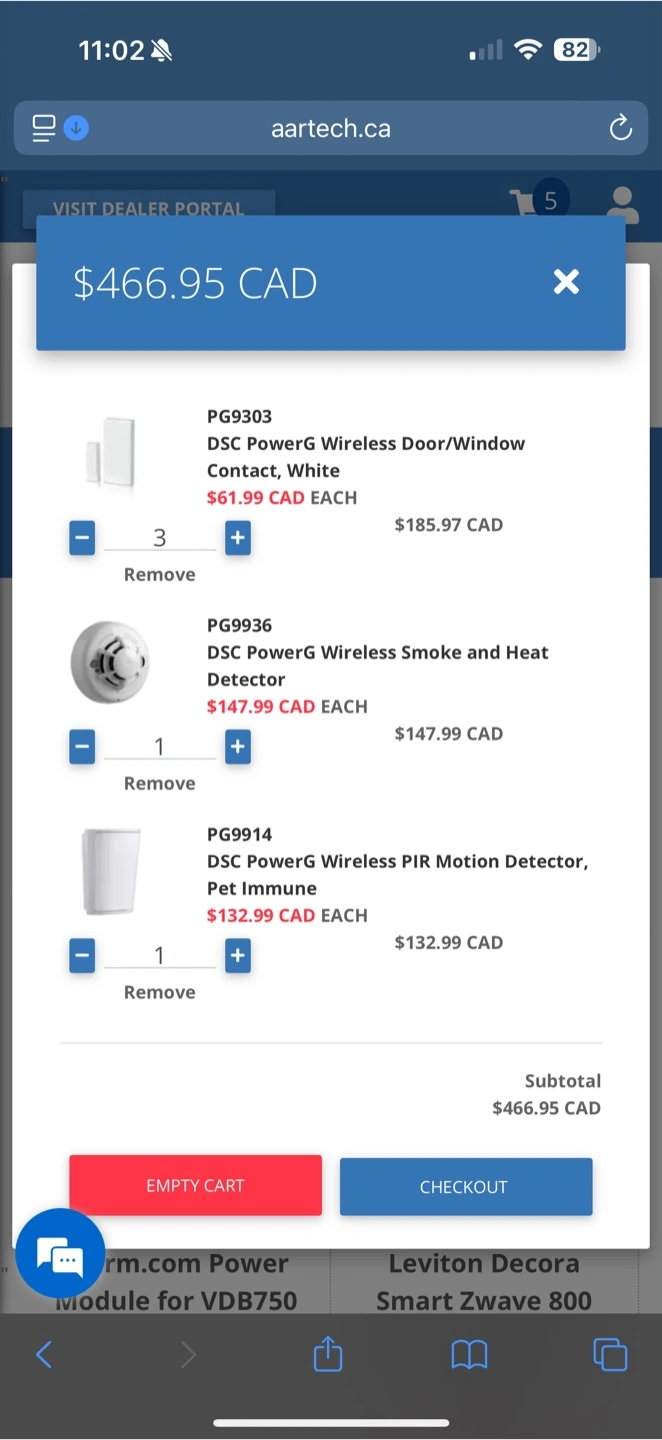The height and width of the screenshot is (1440, 662).
Task: Go back to previous page
Action: 44,1355
